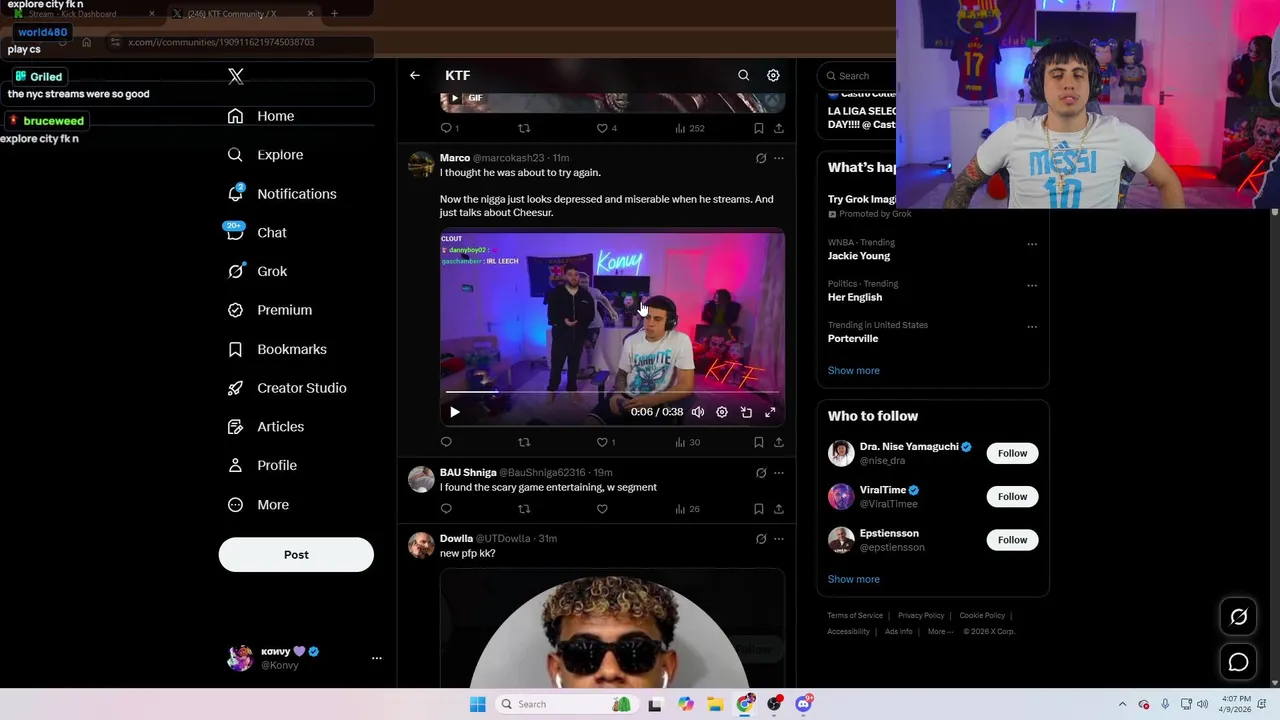Play the video in Marco's post
This screenshot has width=1280, height=720.
(455, 412)
